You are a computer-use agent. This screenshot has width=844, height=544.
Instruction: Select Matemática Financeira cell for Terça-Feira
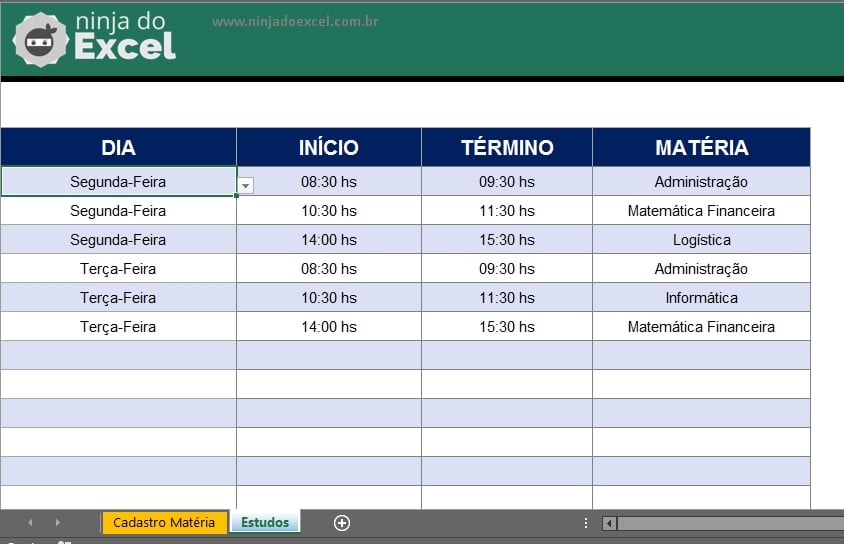(701, 327)
